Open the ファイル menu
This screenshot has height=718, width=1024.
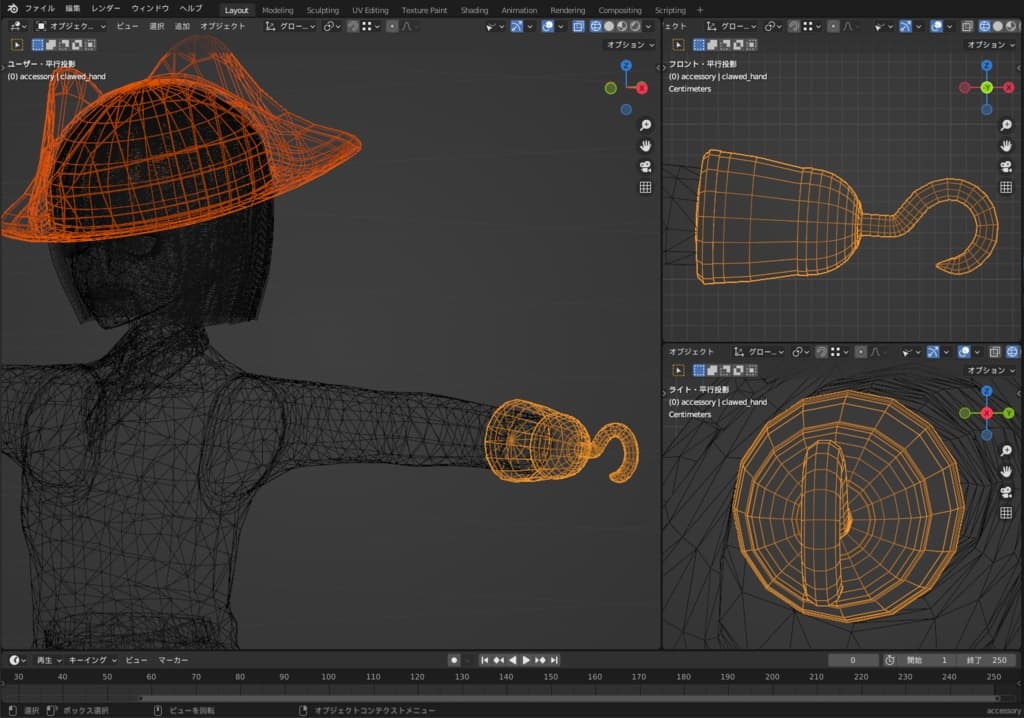pyautogui.click(x=40, y=9)
